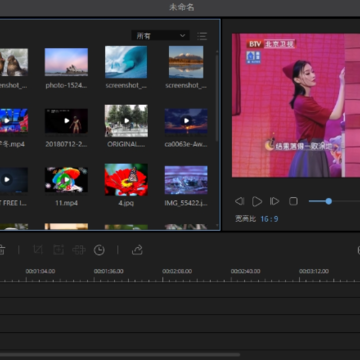Play the preview video
Screen dimensions: 360x360
pyautogui.click(x=257, y=201)
